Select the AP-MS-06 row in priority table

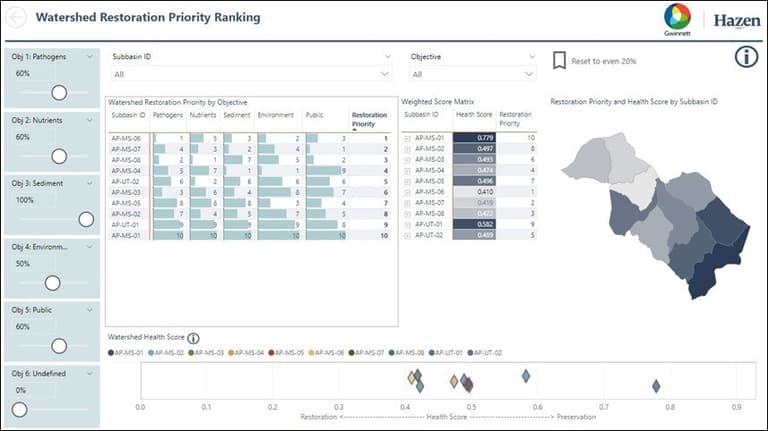128,138
